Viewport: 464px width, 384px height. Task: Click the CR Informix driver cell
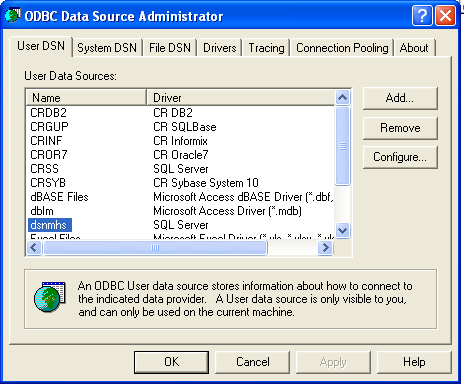180,141
